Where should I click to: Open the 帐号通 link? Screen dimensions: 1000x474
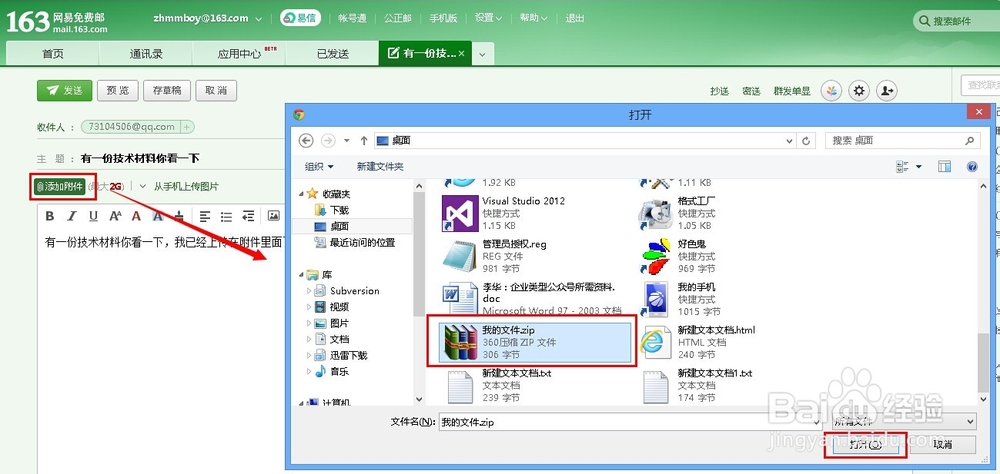(352, 19)
